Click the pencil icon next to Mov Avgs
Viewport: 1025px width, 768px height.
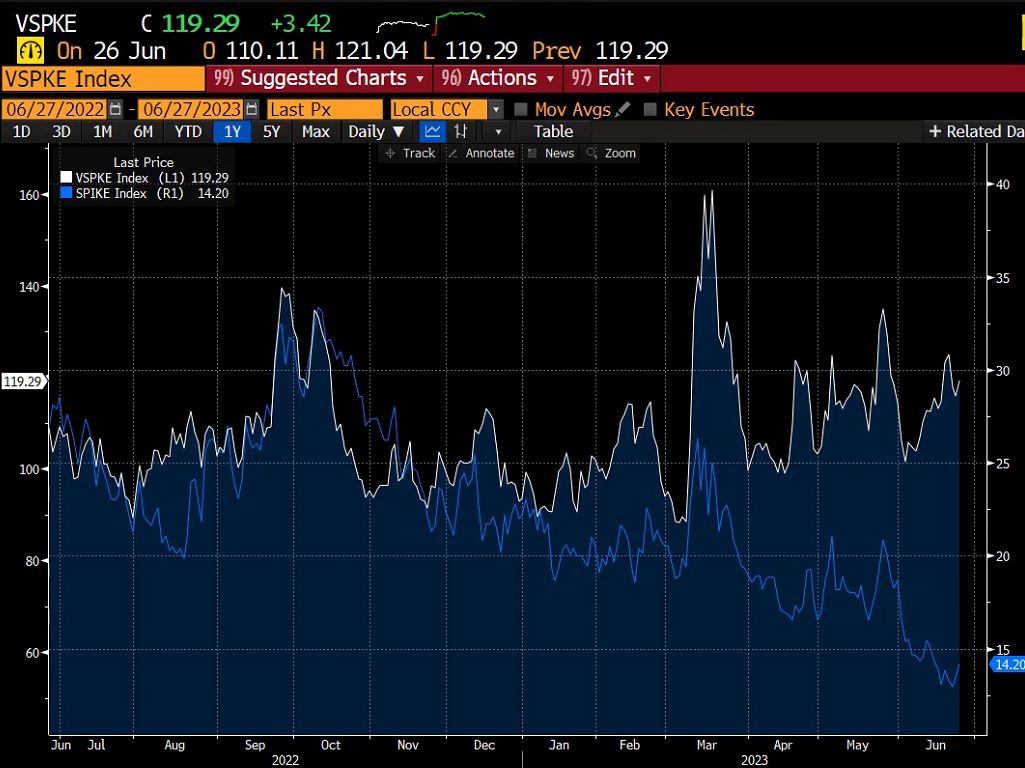click(623, 109)
